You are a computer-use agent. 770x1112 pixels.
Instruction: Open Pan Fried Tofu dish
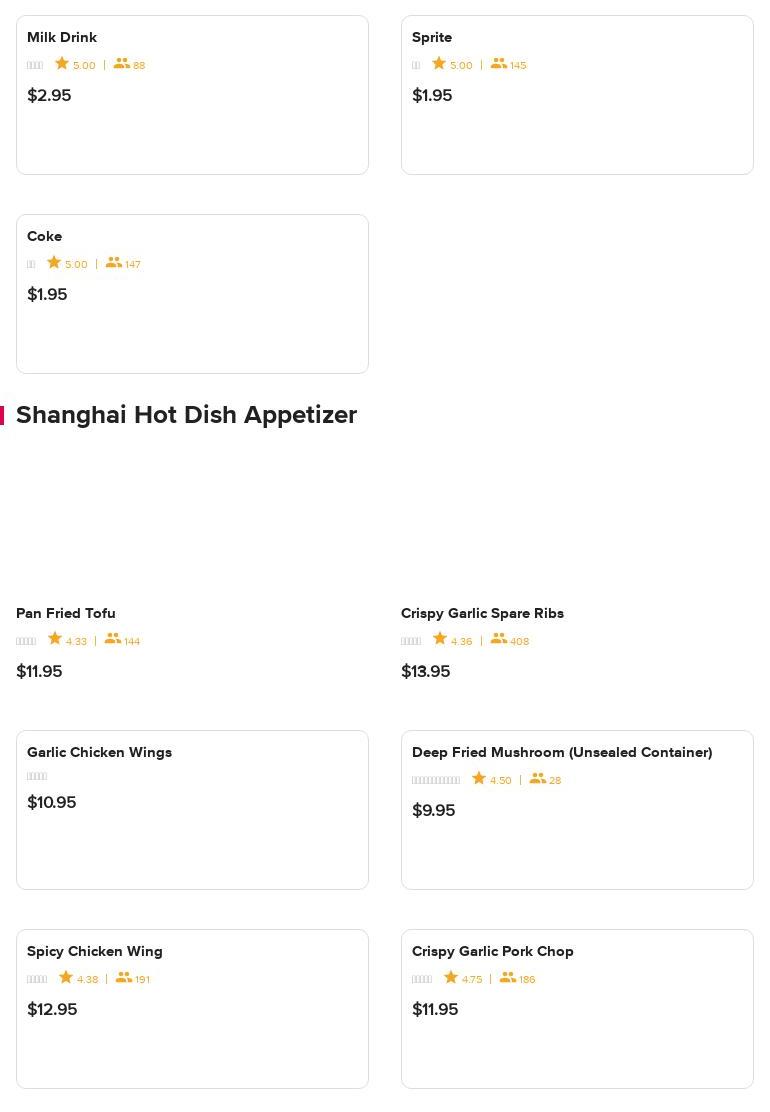coord(66,613)
